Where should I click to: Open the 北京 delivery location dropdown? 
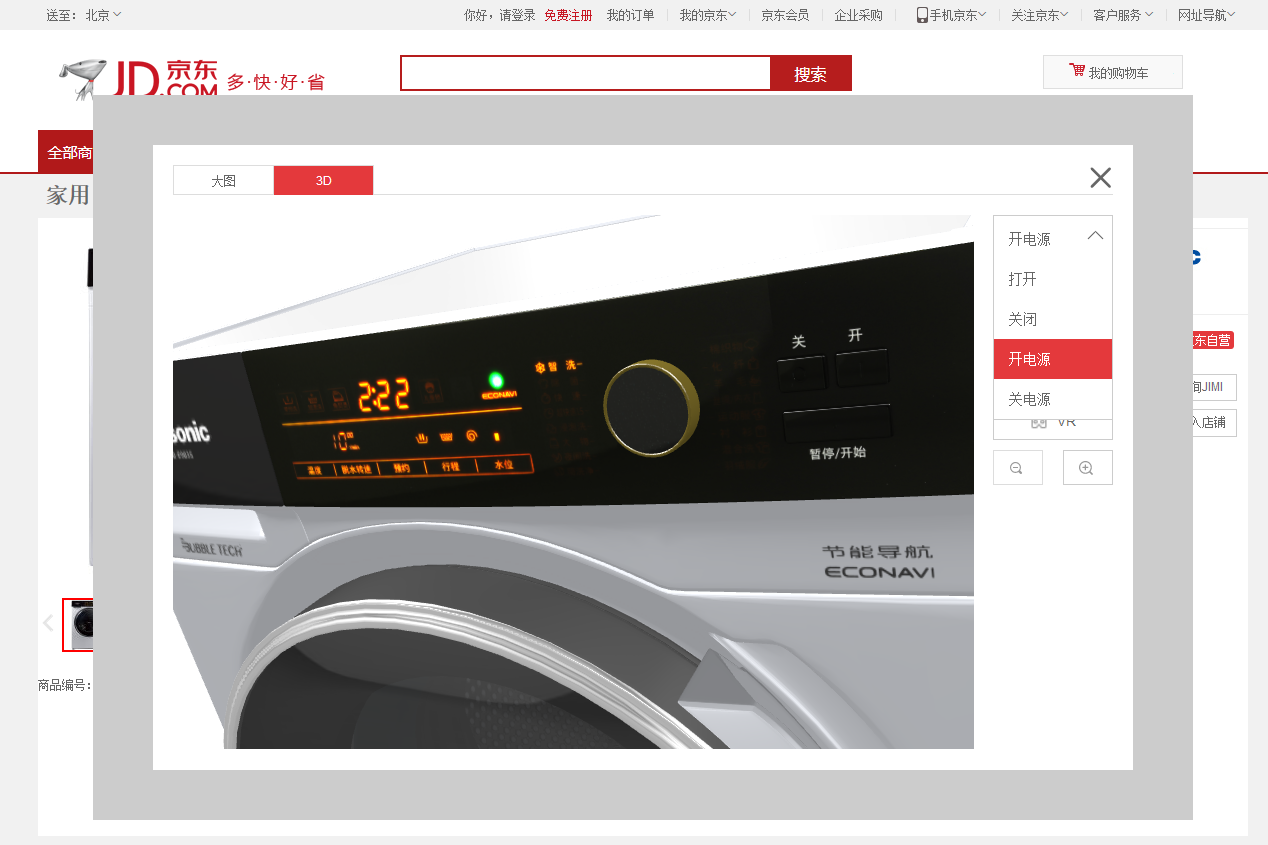(x=103, y=15)
